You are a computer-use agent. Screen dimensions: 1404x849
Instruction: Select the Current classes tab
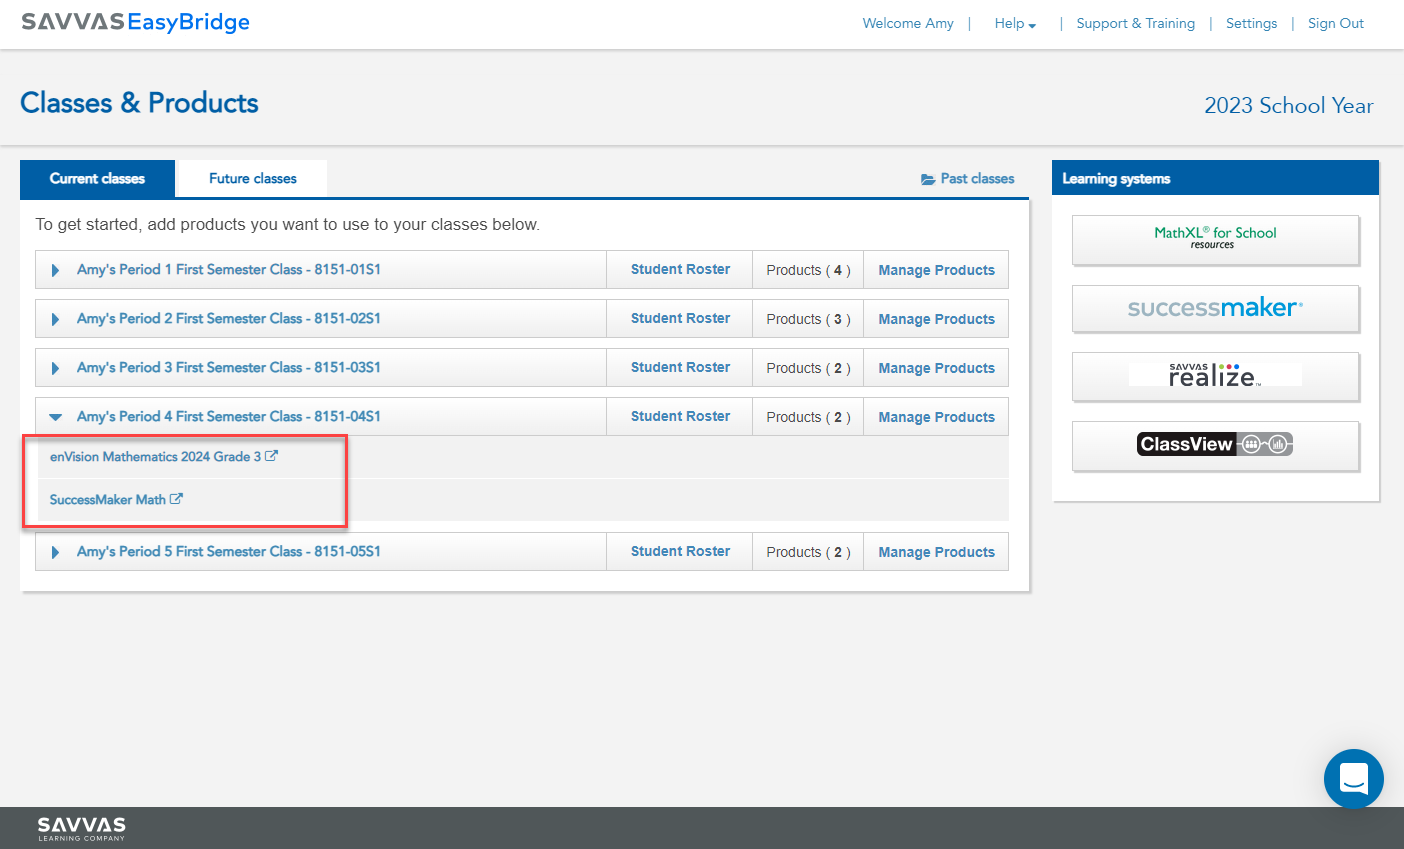point(97,178)
